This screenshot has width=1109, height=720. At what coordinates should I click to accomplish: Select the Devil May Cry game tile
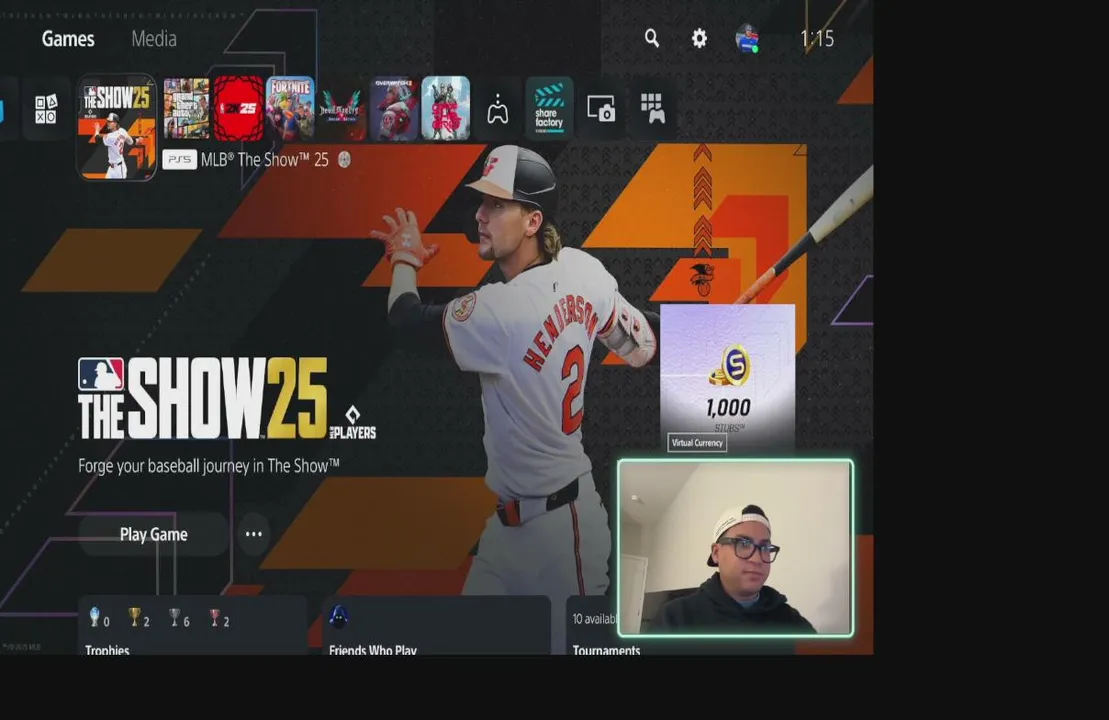[x=342, y=108]
